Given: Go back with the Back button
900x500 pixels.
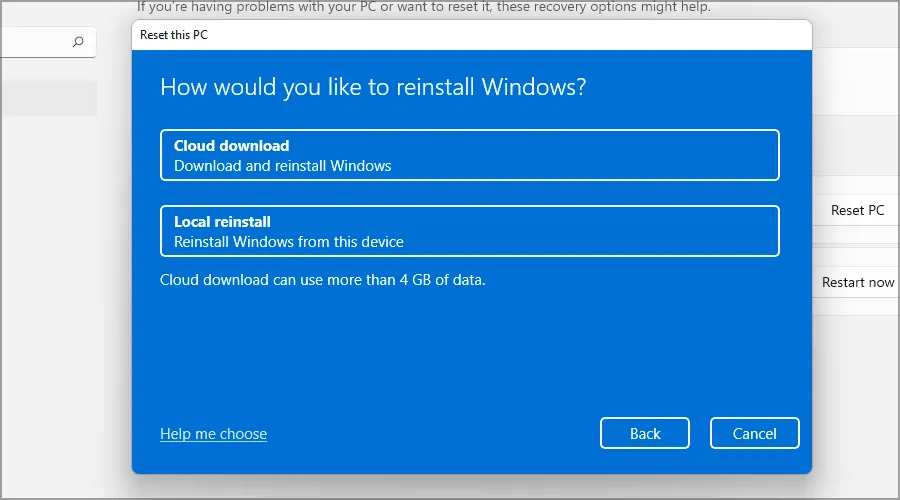Looking at the screenshot, I should pos(645,433).
